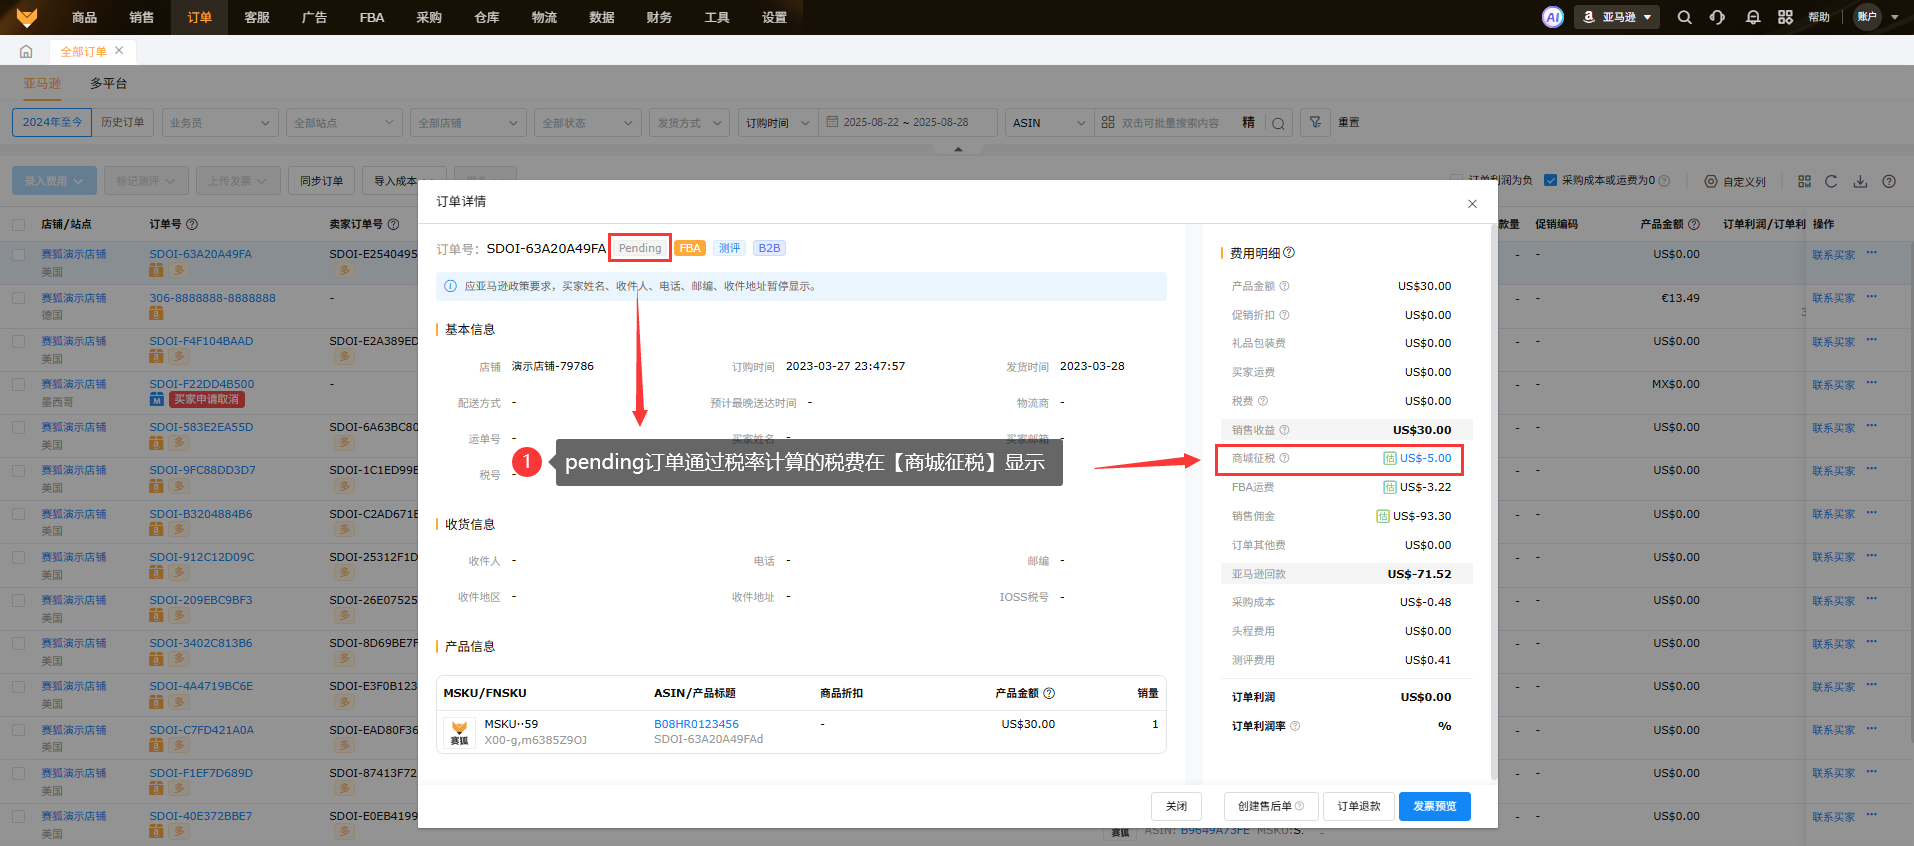Click the download export icon

[1860, 181]
